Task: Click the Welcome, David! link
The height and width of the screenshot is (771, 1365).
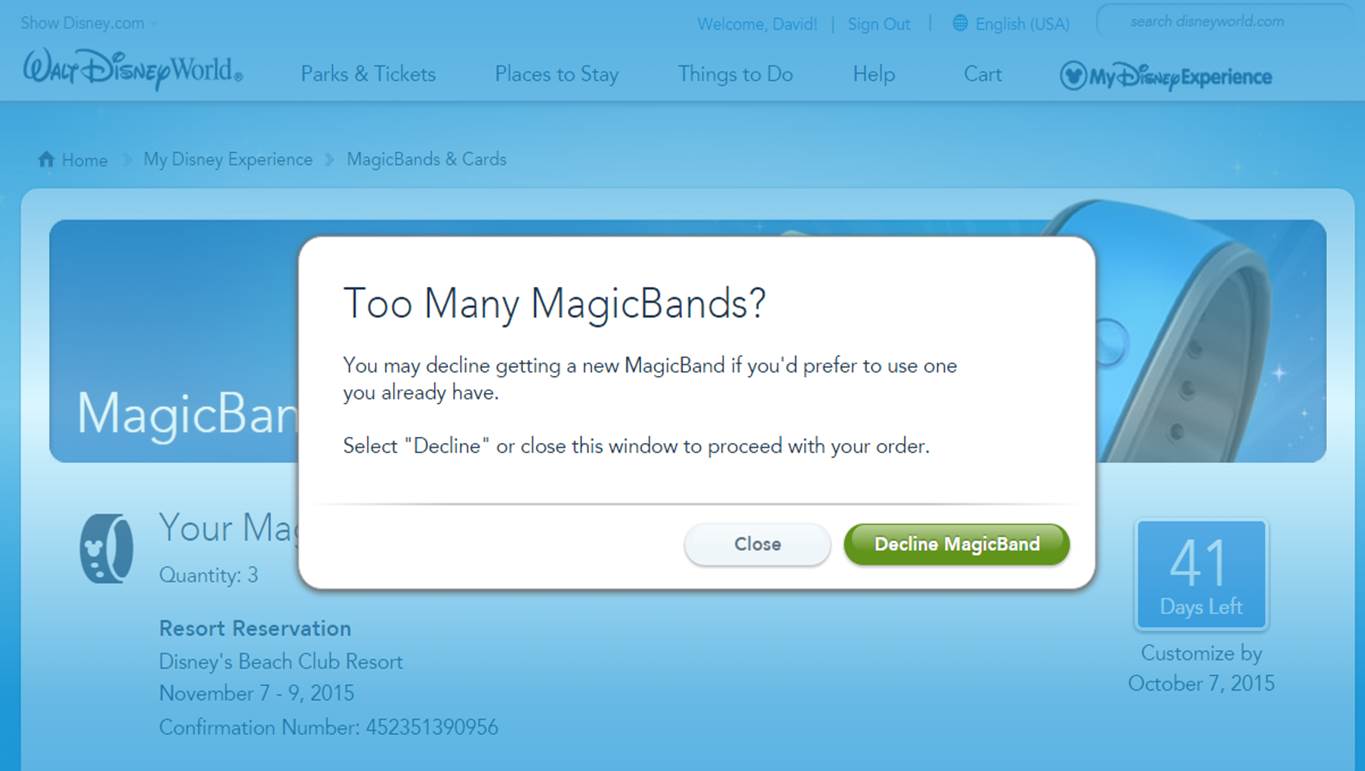Action: [x=757, y=24]
